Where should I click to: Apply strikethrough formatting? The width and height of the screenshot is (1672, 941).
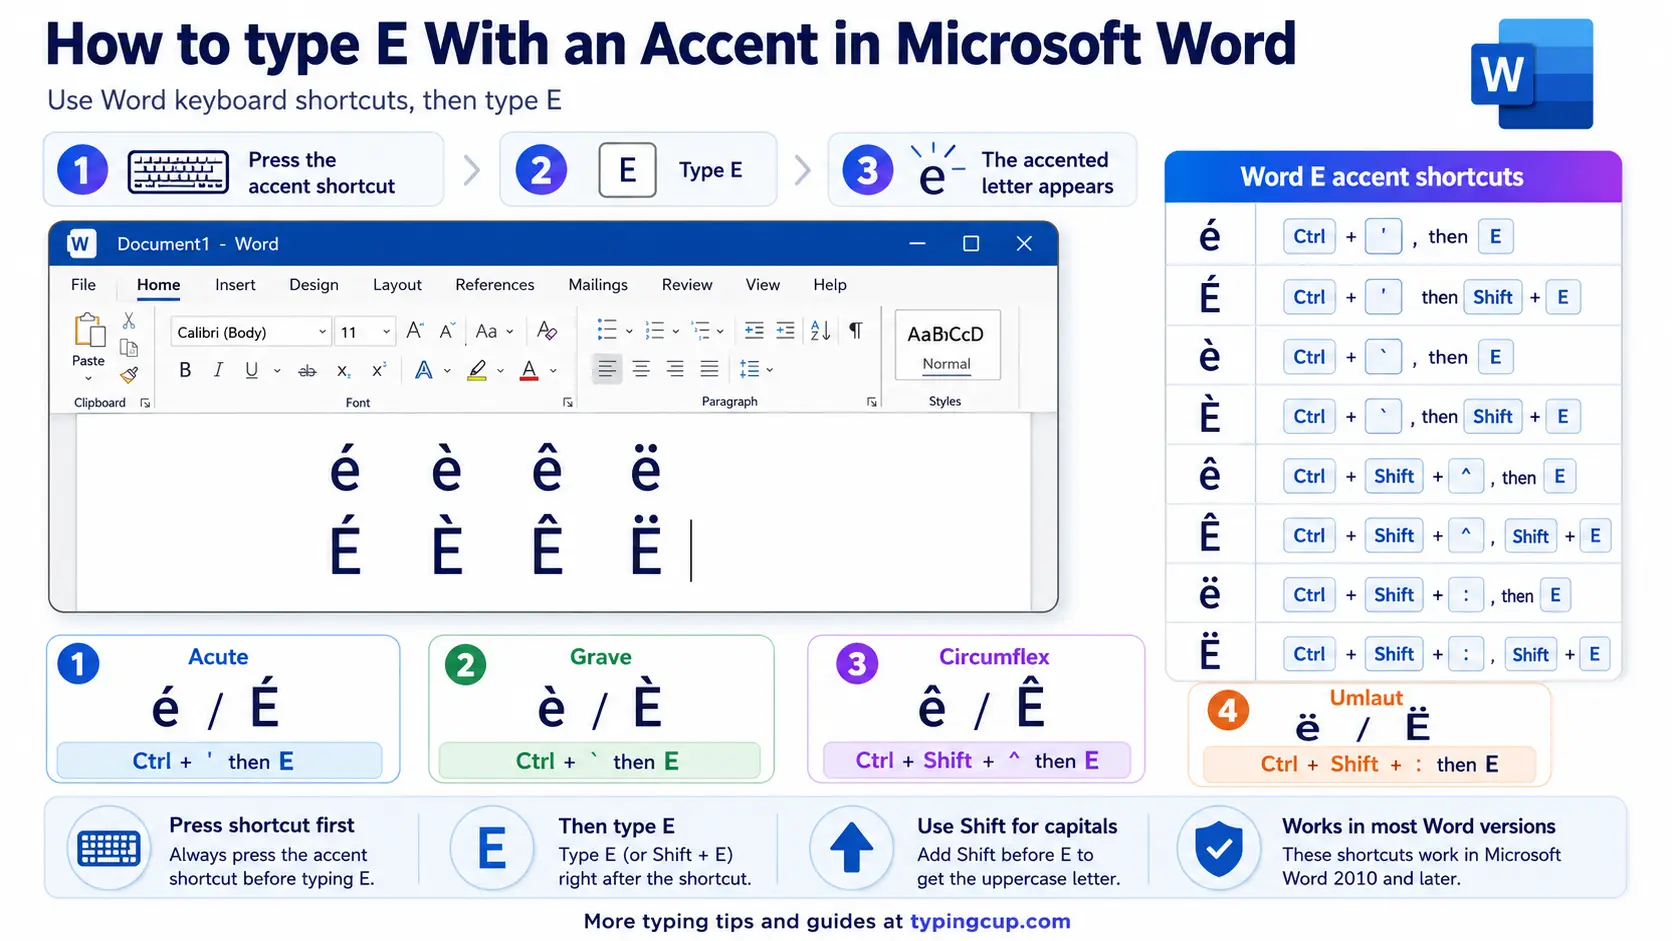pyautogui.click(x=307, y=371)
